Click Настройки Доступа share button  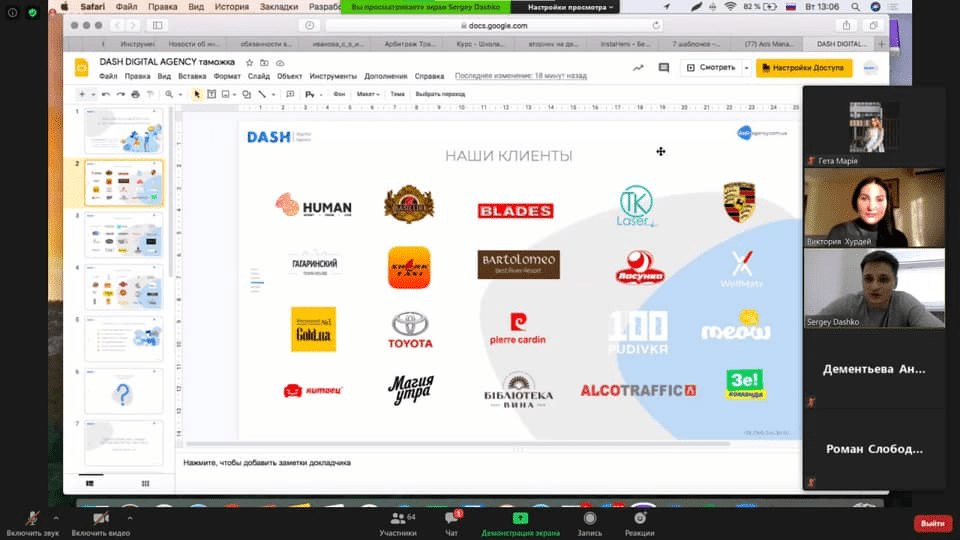click(x=804, y=68)
